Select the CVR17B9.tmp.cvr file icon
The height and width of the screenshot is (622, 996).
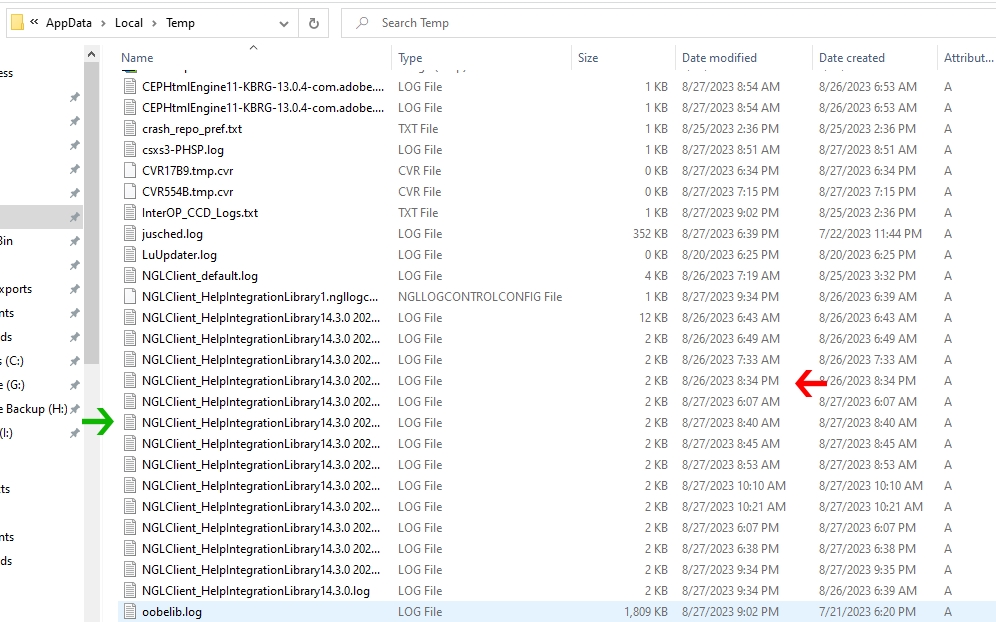[x=130, y=170]
